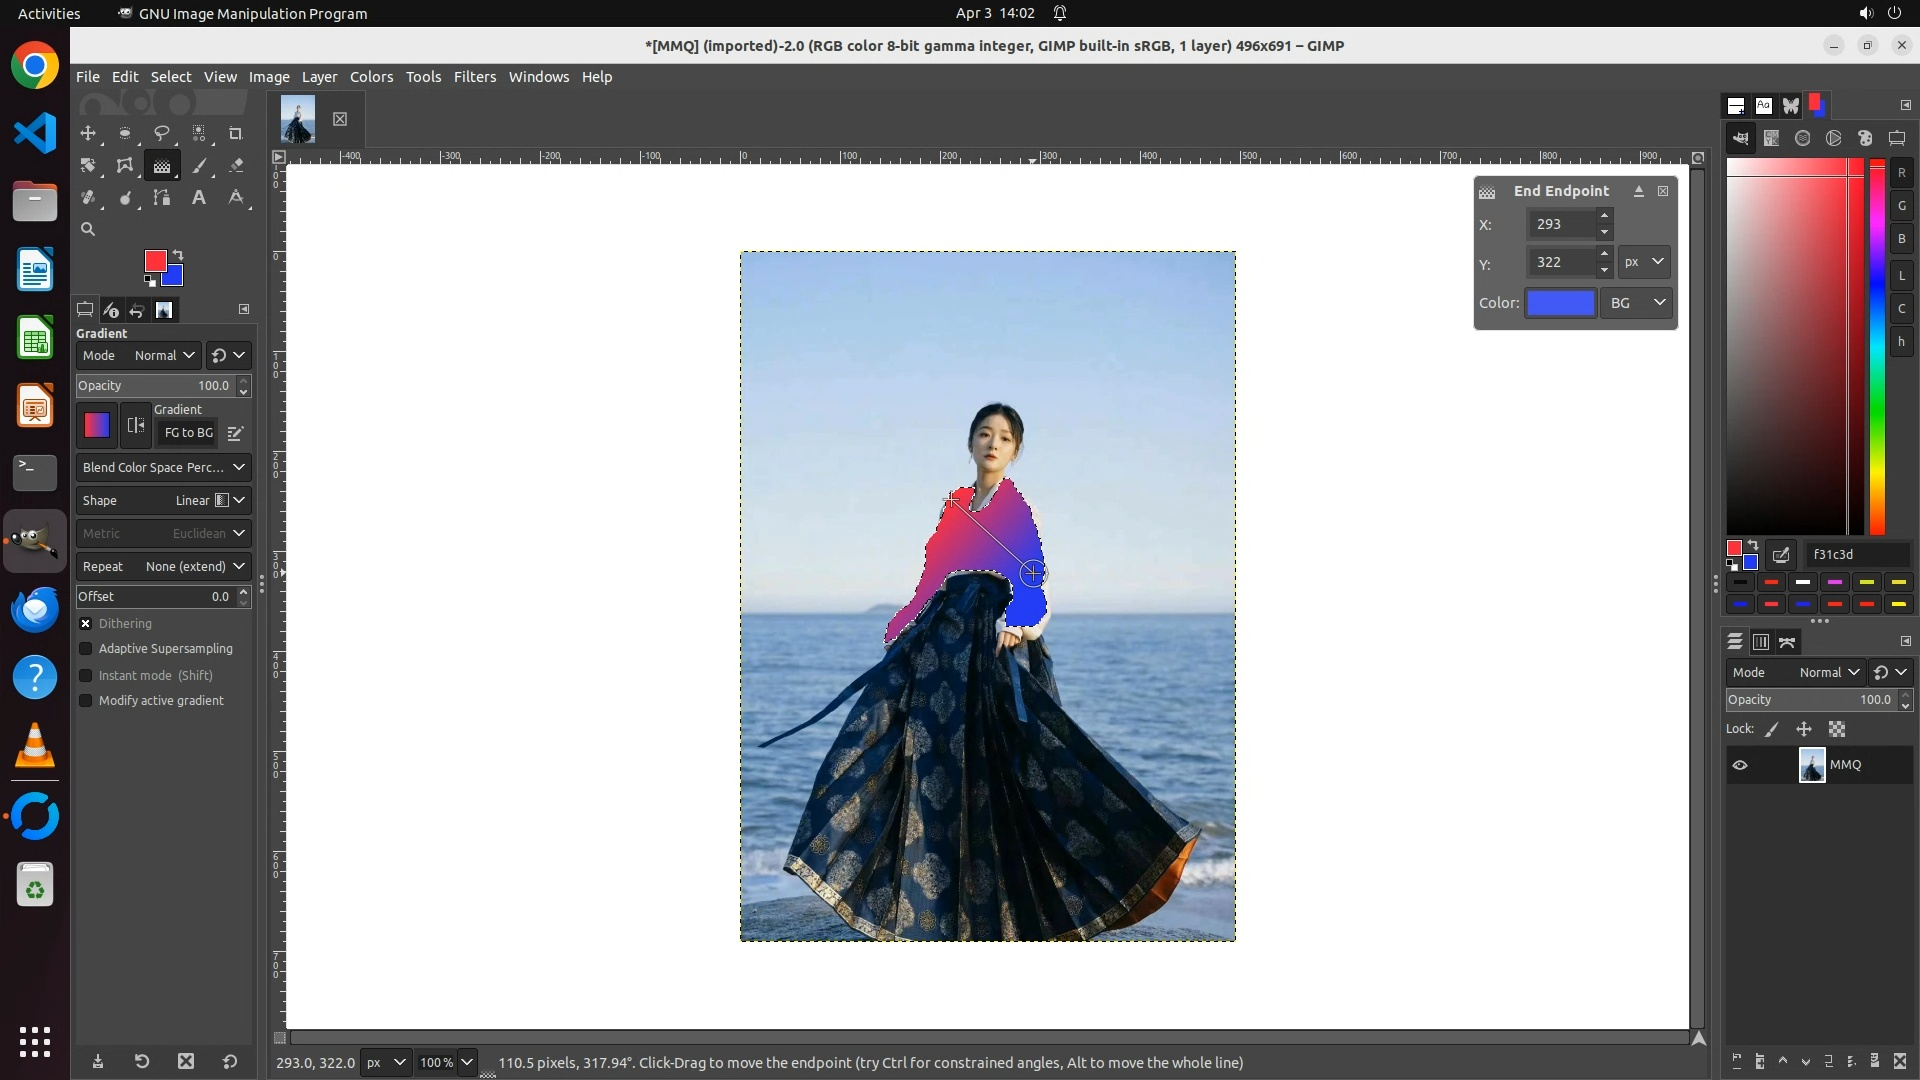The image size is (1920, 1080).
Task: Select the Text tool
Action: [199, 198]
